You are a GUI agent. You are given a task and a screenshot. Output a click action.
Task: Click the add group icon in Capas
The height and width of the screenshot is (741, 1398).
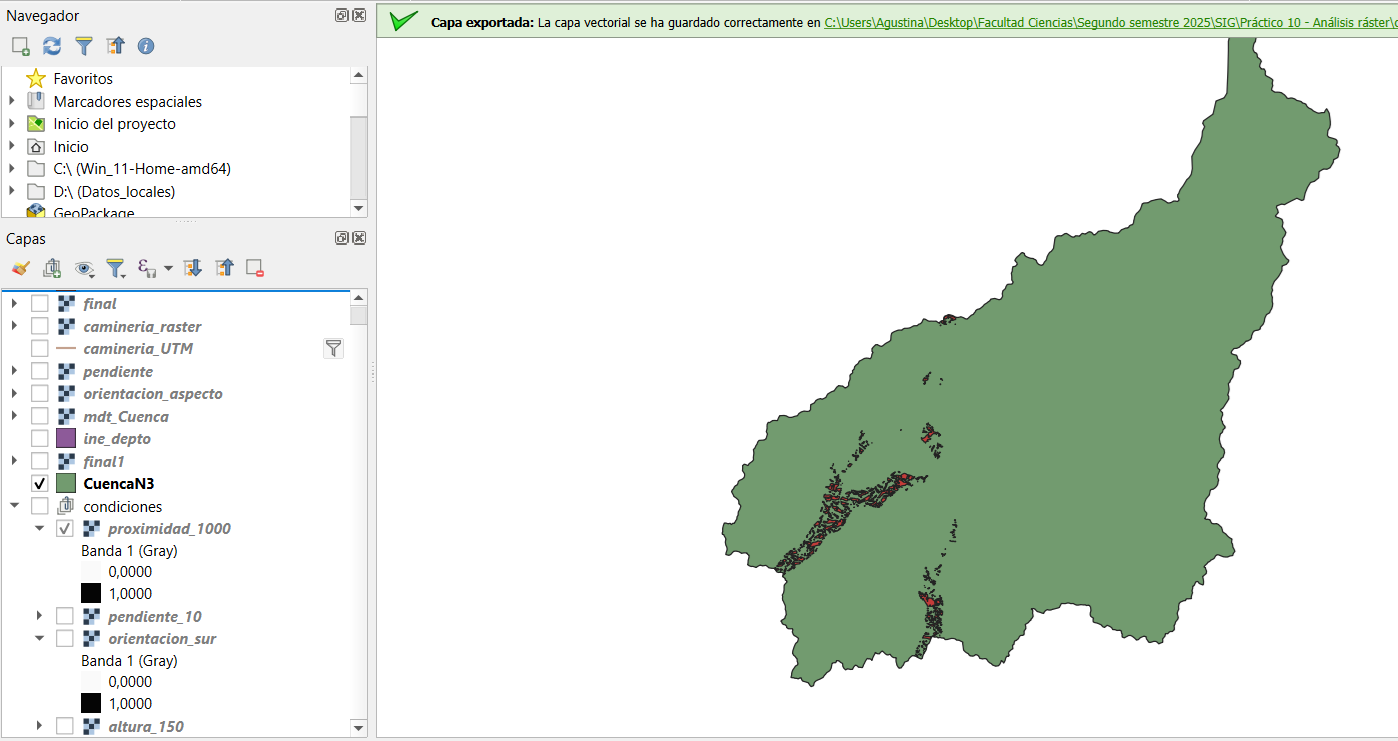[x=52, y=268]
